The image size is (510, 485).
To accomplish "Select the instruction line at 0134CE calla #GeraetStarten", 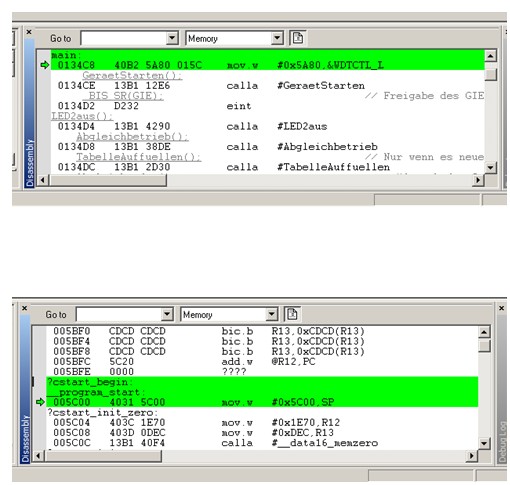I will [x=267, y=86].
